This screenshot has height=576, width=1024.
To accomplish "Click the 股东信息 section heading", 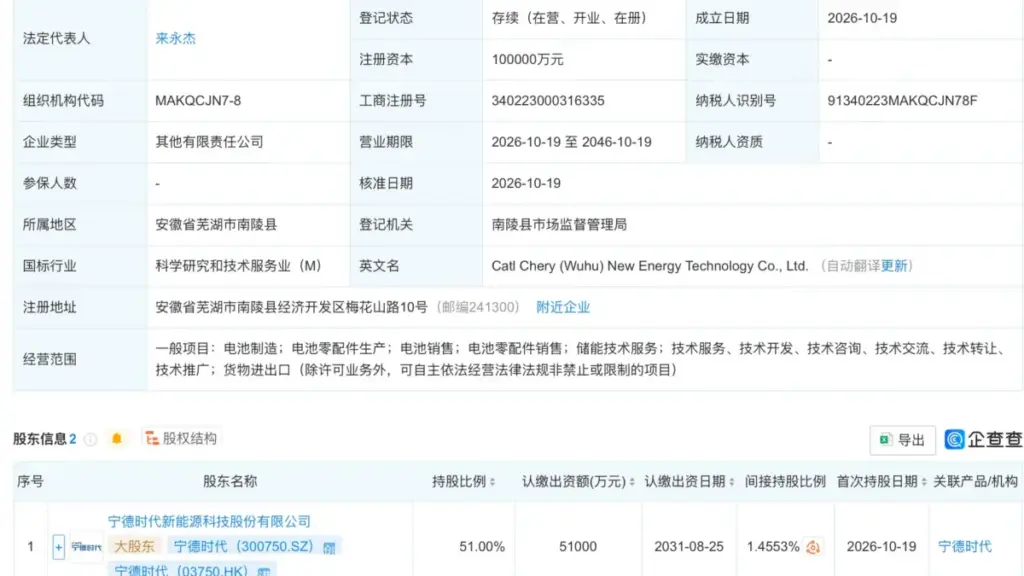I will (40, 439).
